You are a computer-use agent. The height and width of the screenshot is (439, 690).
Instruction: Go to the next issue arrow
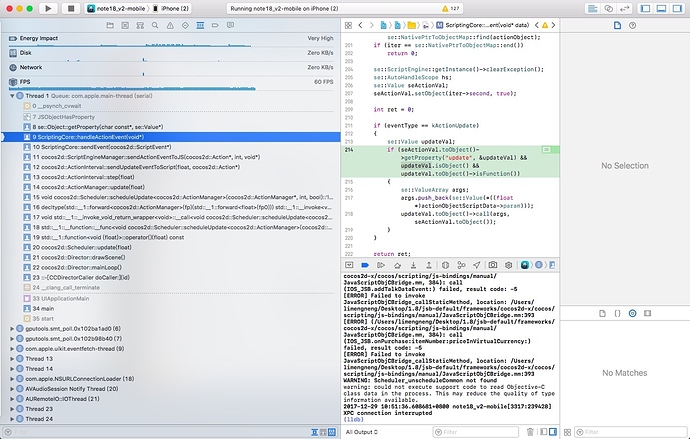tap(553, 25)
